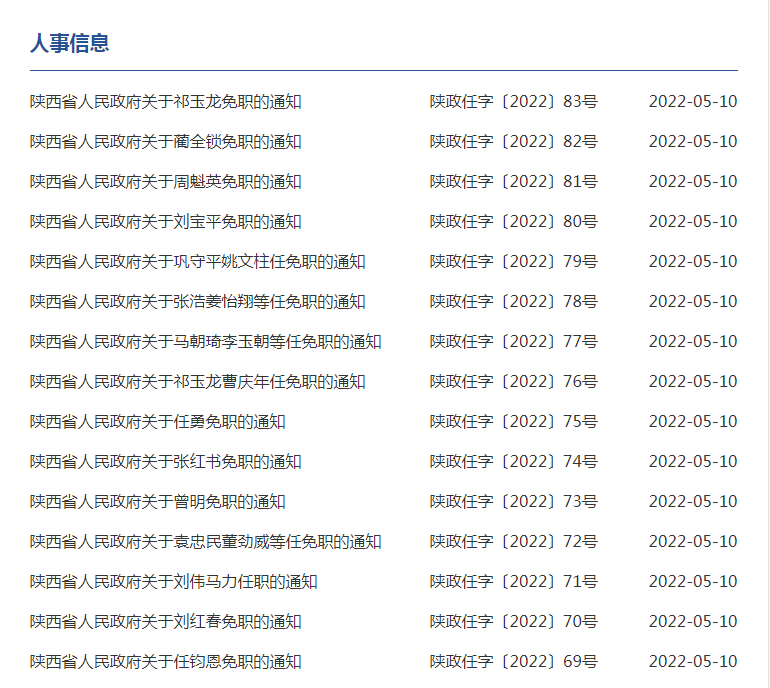This screenshot has height=688, width=770.
Task: Select the 曾明免职 notice link
Action: point(157,502)
